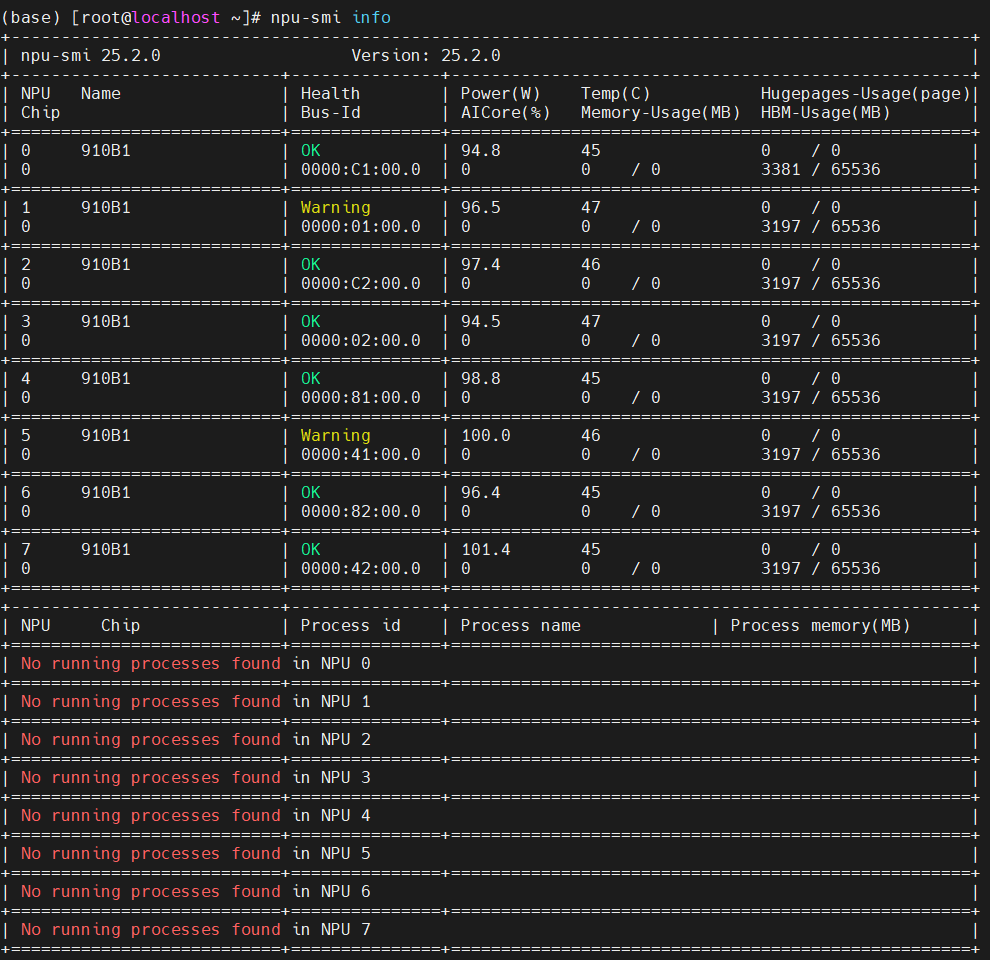Click the 'Process id' column header
This screenshot has width=990, height=960.
(350, 625)
